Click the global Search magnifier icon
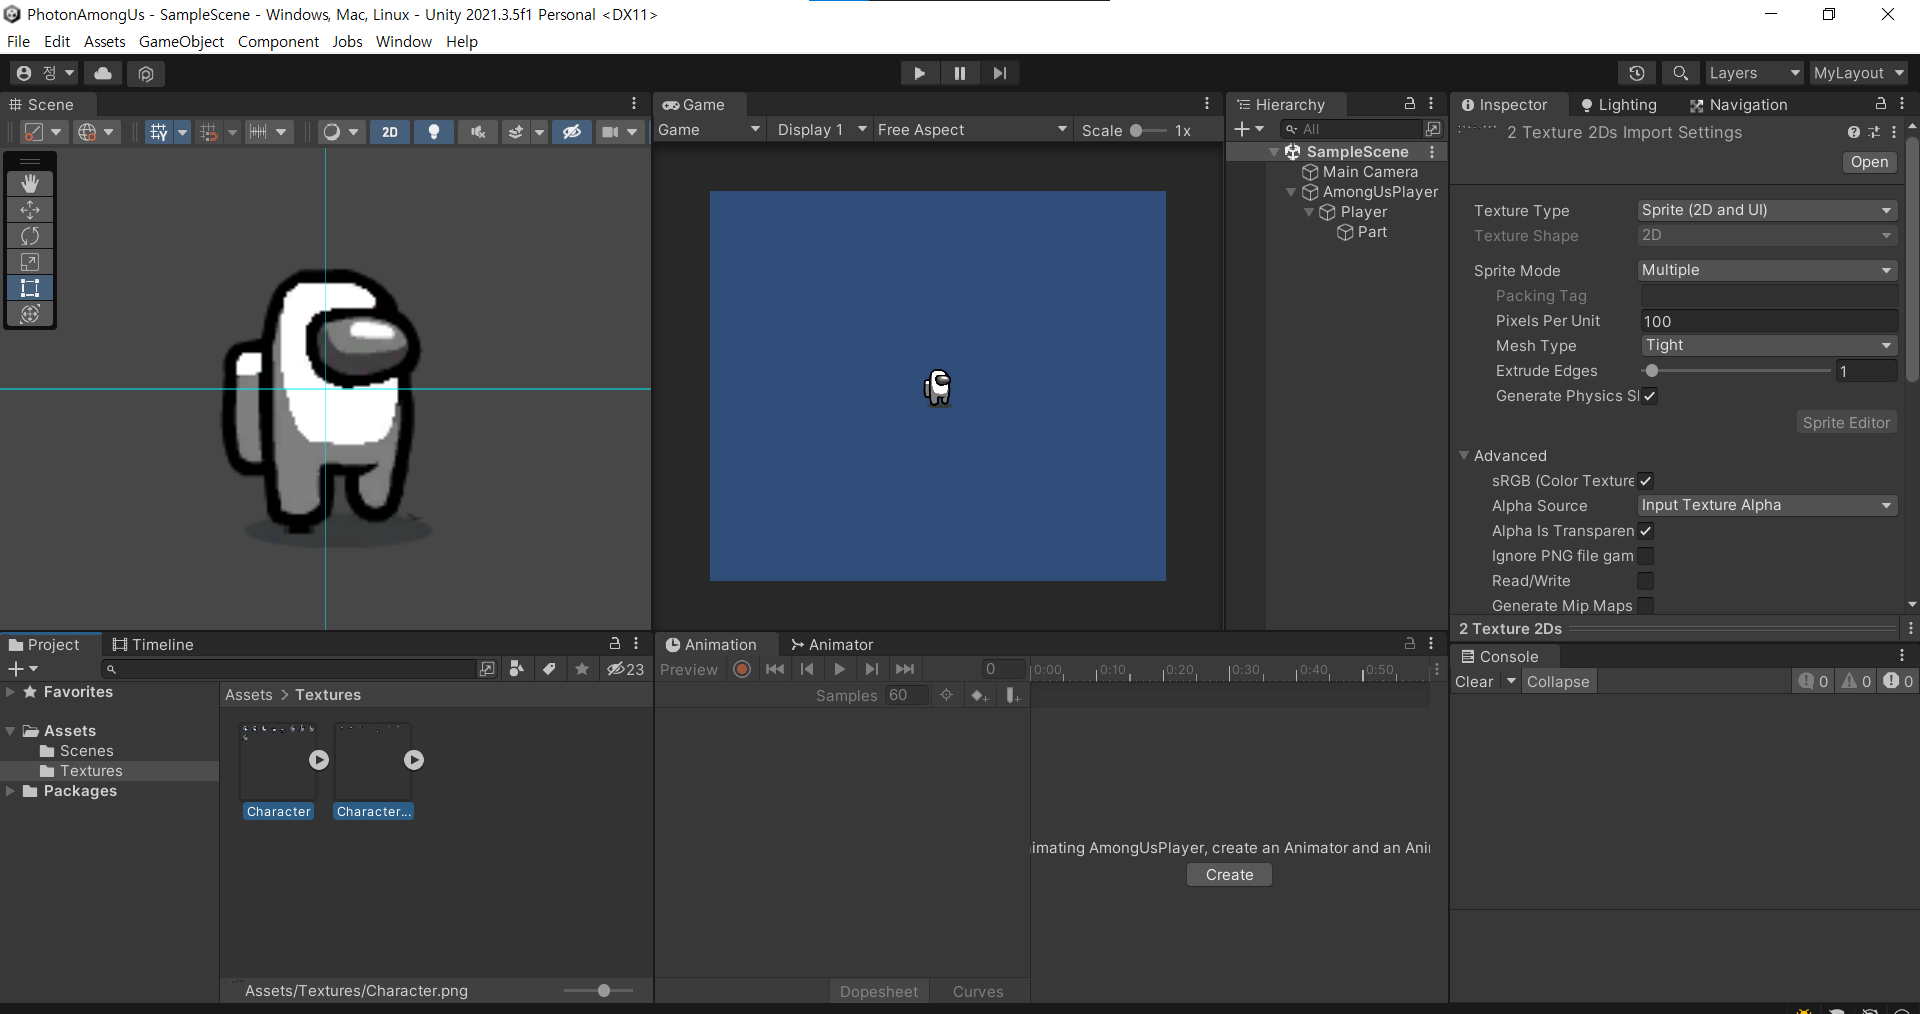The height and width of the screenshot is (1014, 1920). [1680, 73]
